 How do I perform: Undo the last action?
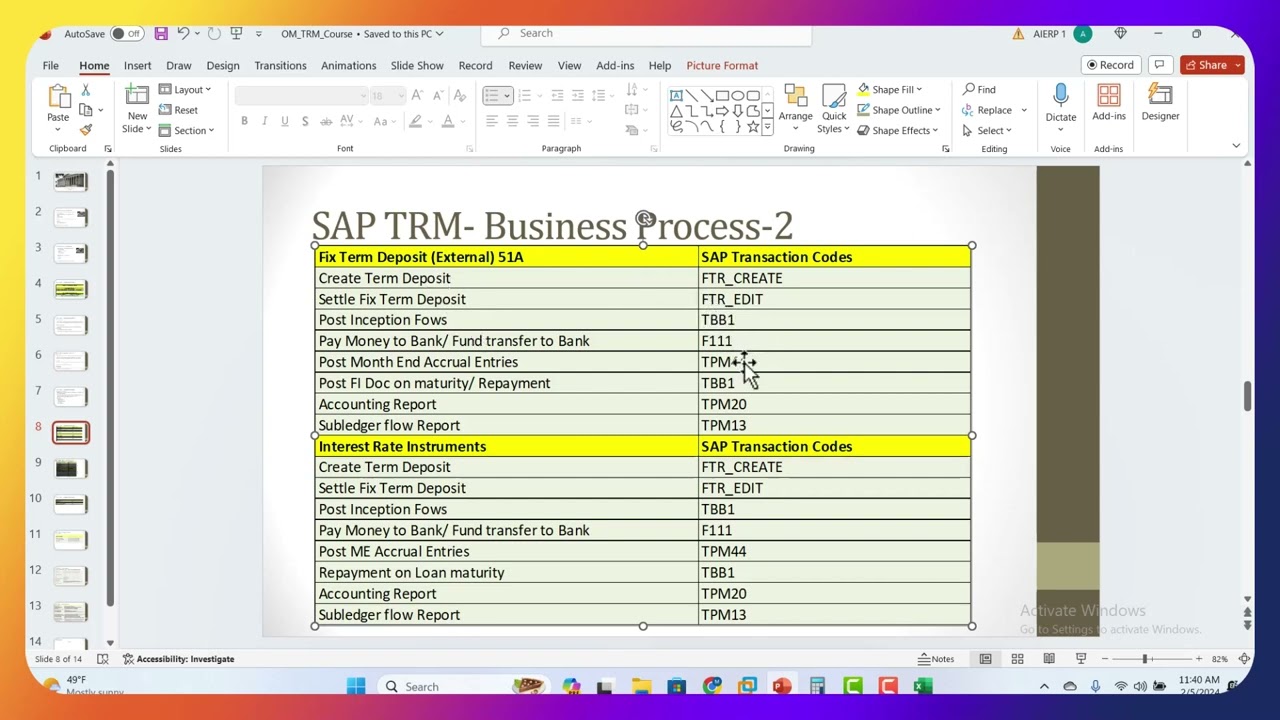click(x=183, y=33)
